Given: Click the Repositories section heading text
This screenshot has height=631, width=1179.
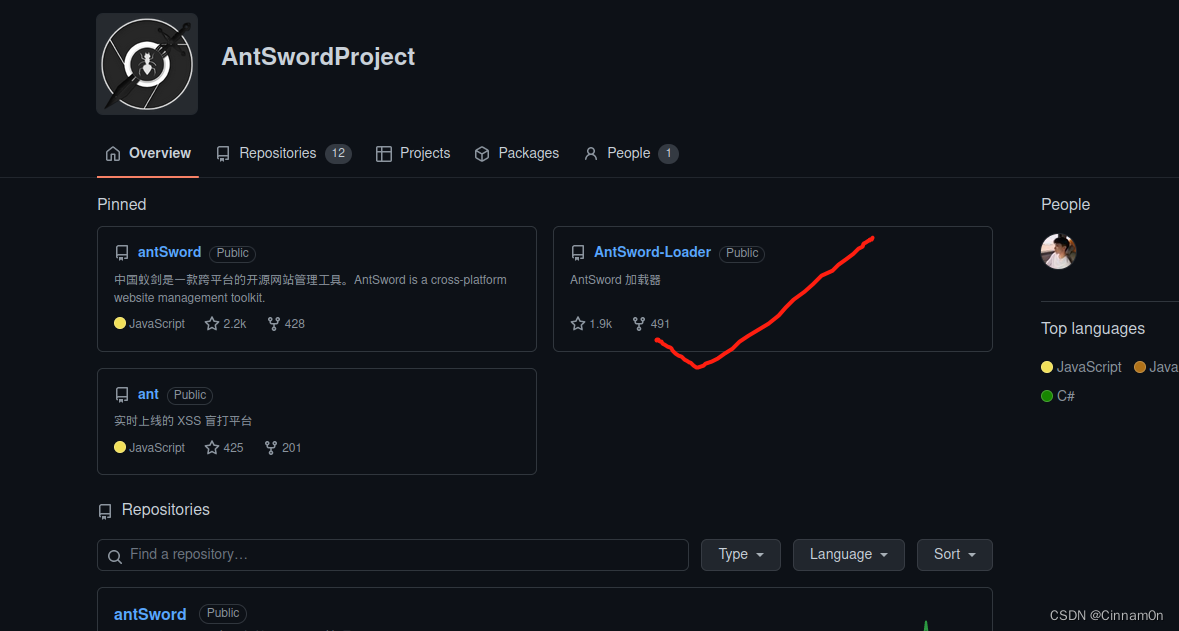Looking at the screenshot, I should (165, 510).
